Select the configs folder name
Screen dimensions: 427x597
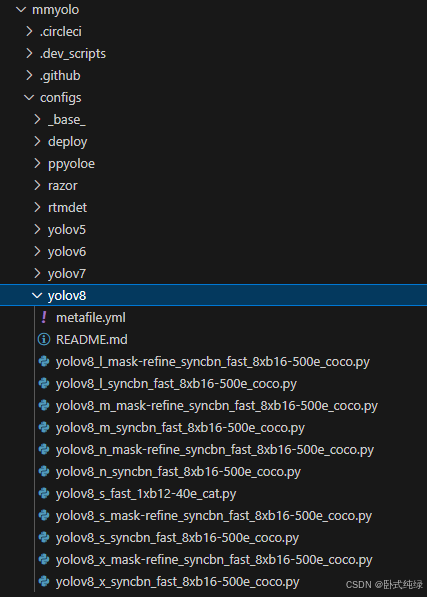(61, 98)
